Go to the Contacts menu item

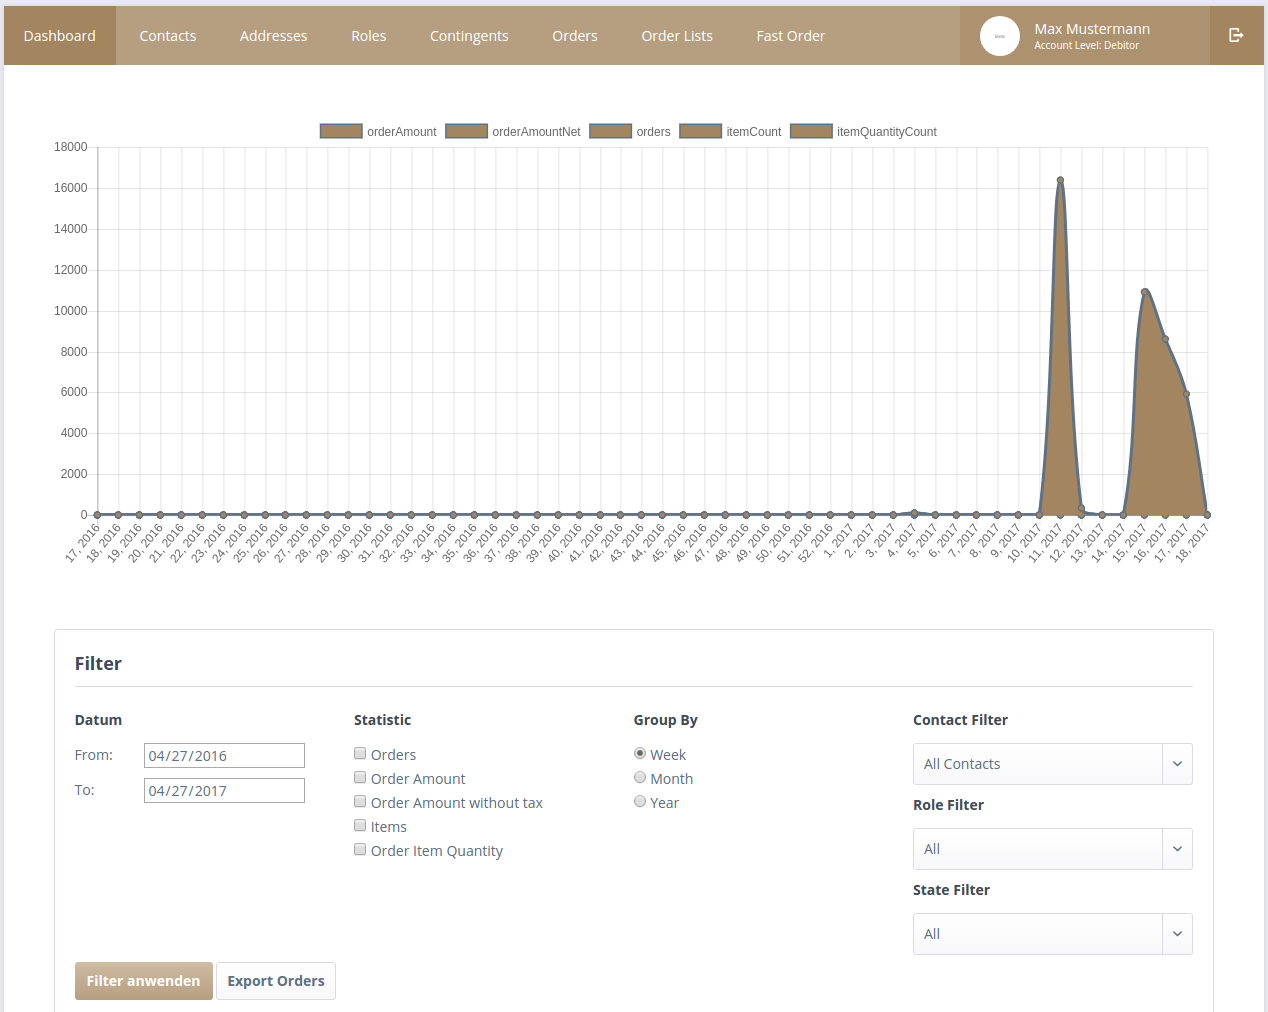pyautogui.click(x=168, y=36)
